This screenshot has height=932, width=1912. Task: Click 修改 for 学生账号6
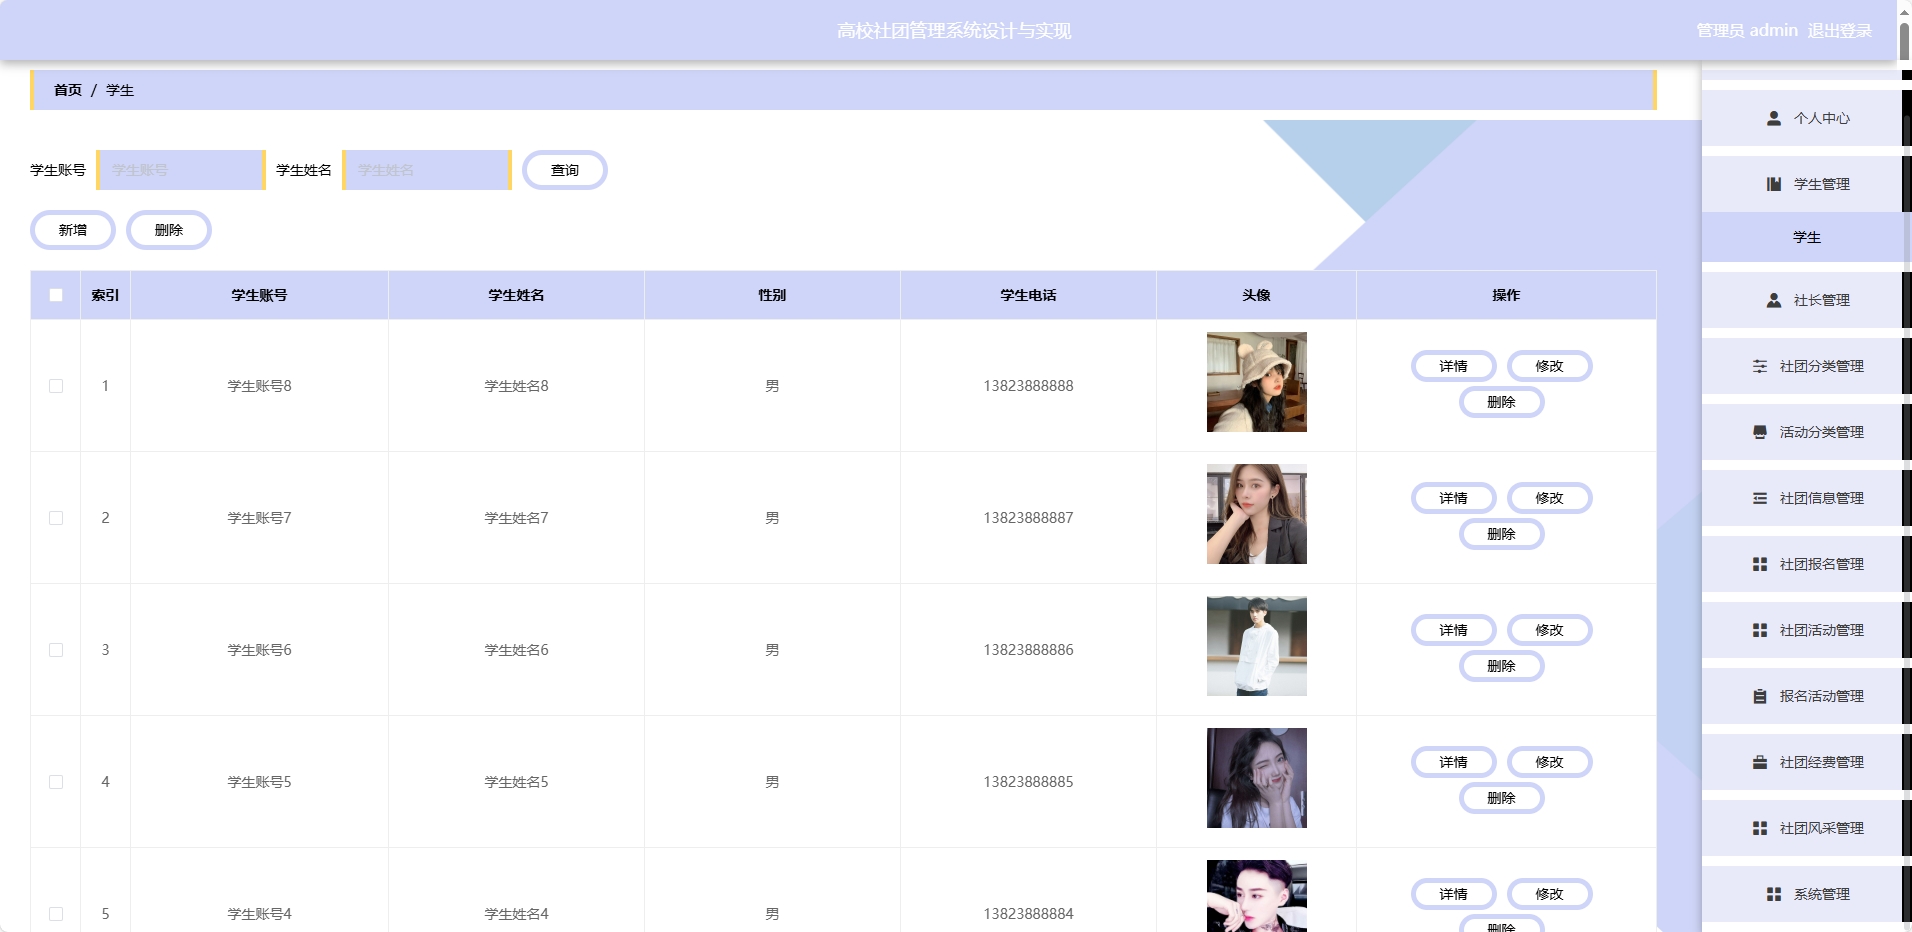[1549, 630]
